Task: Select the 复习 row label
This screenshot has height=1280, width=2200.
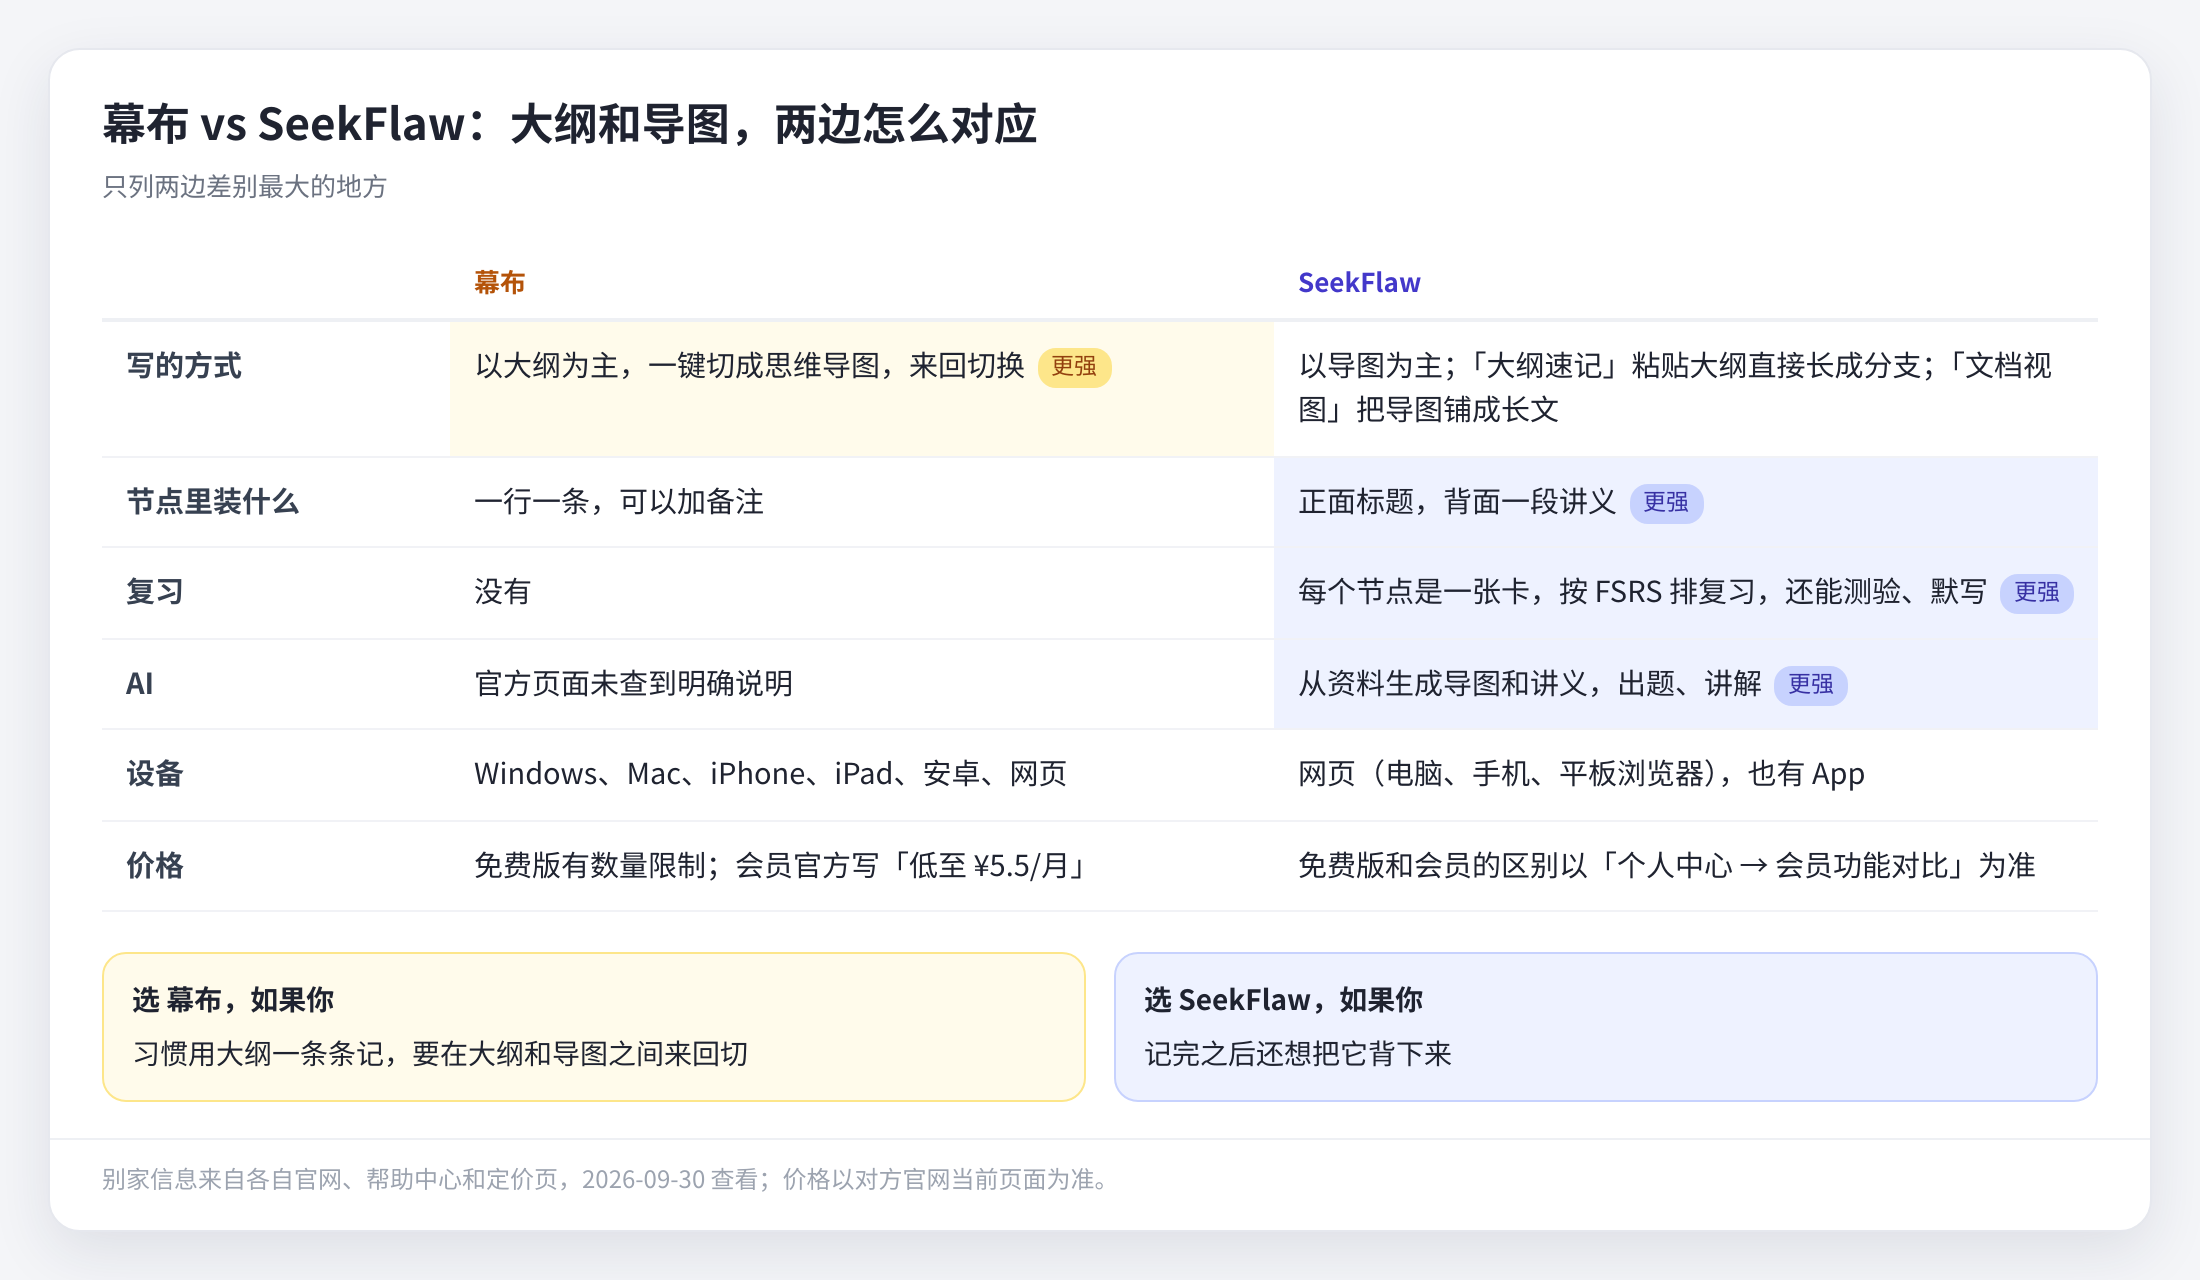Action: (x=155, y=592)
